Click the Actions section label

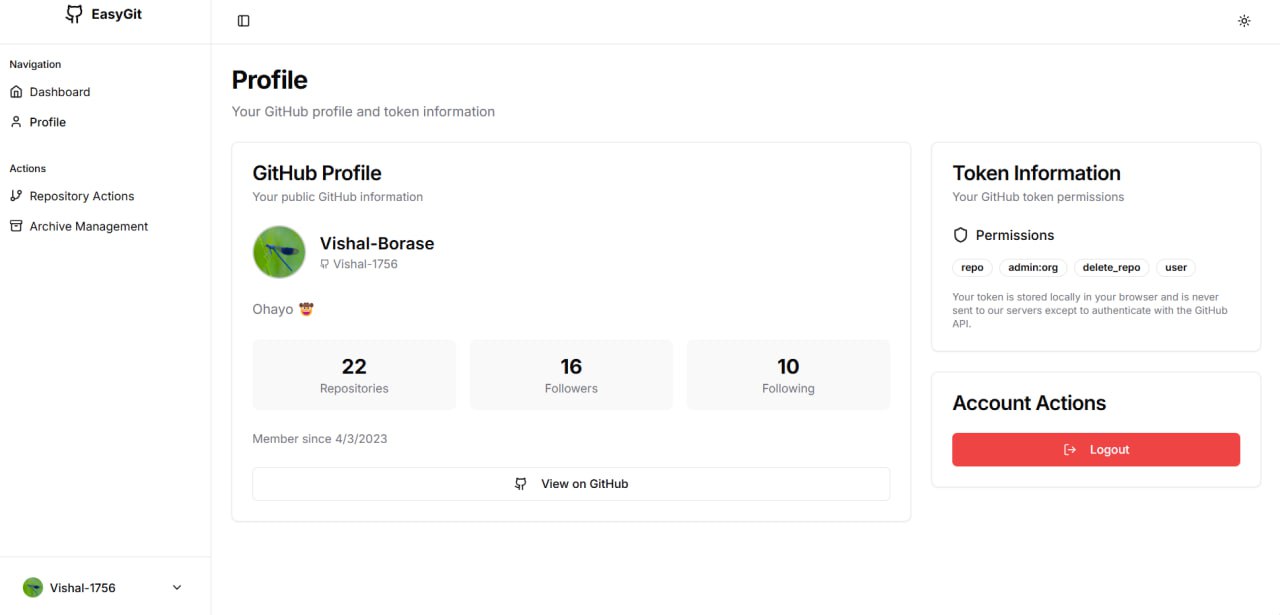coord(28,168)
